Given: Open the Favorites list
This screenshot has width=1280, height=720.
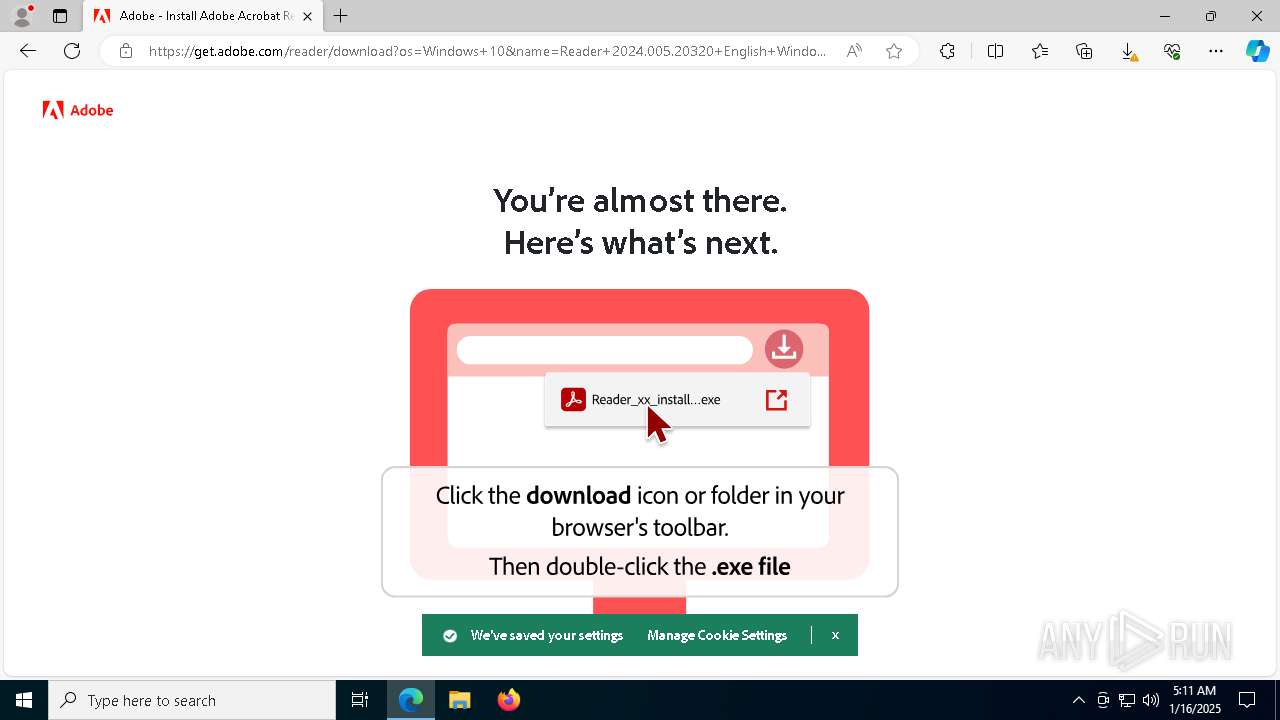Looking at the screenshot, I should coord(1040,51).
